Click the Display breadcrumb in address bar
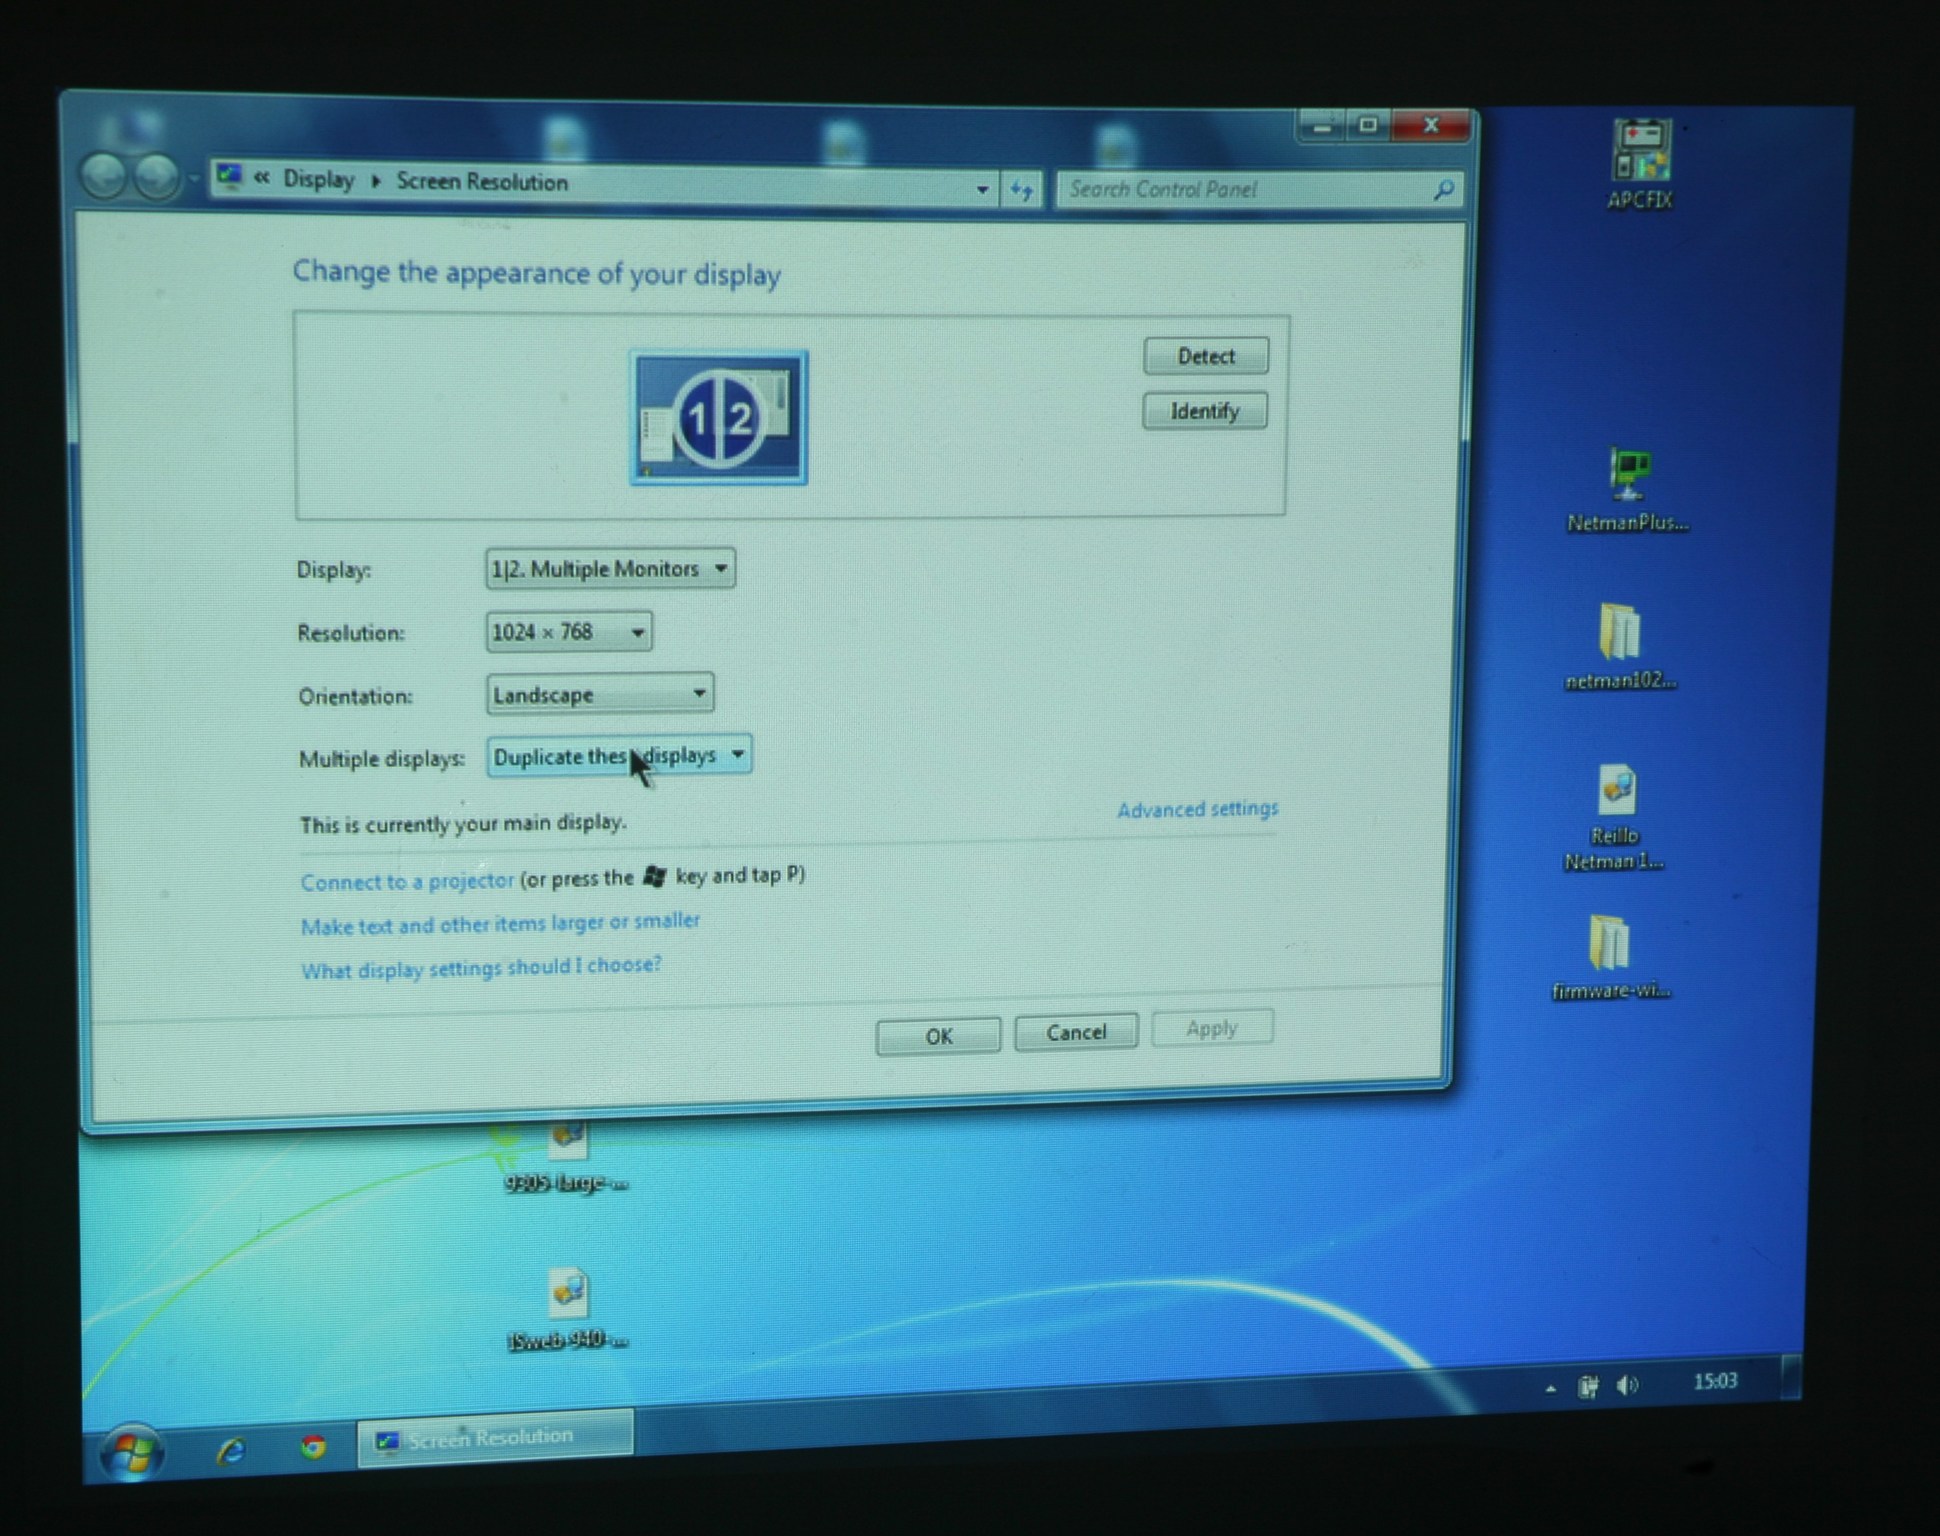This screenshot has width=1940, height=1536. (319, 180)
